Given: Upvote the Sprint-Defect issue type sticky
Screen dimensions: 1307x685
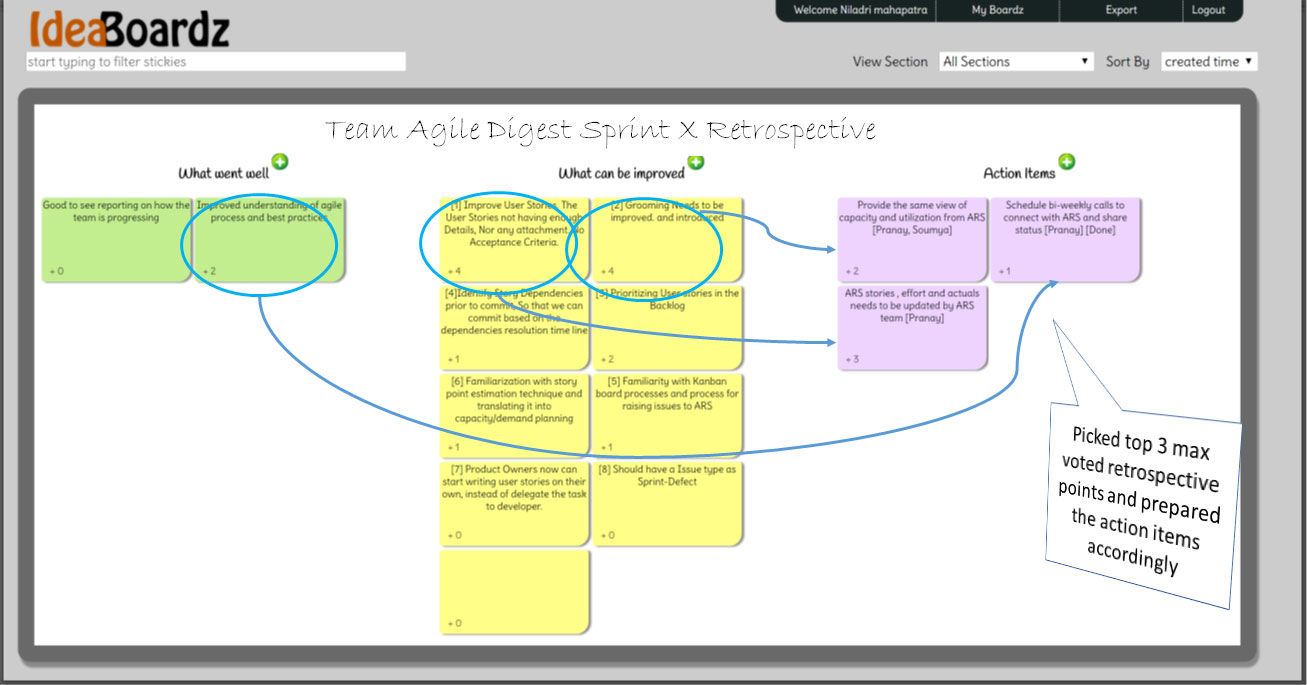Looking at the screenshot, I should coord(605,534).
